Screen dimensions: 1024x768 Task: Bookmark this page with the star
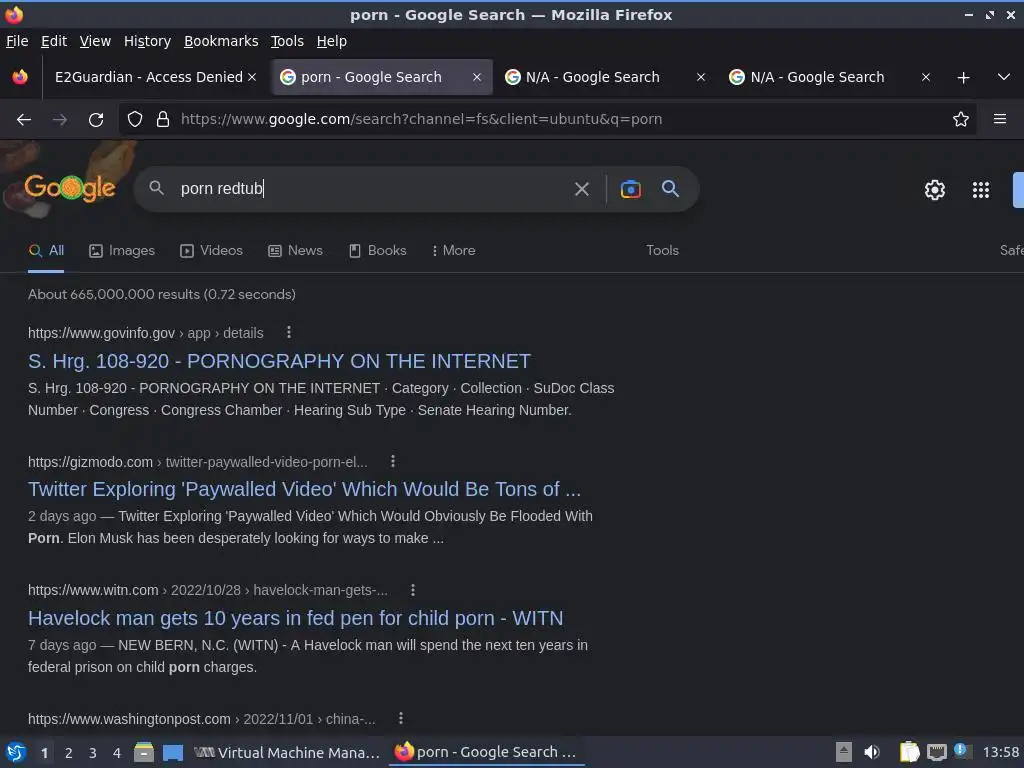click(x=961, y=119)
